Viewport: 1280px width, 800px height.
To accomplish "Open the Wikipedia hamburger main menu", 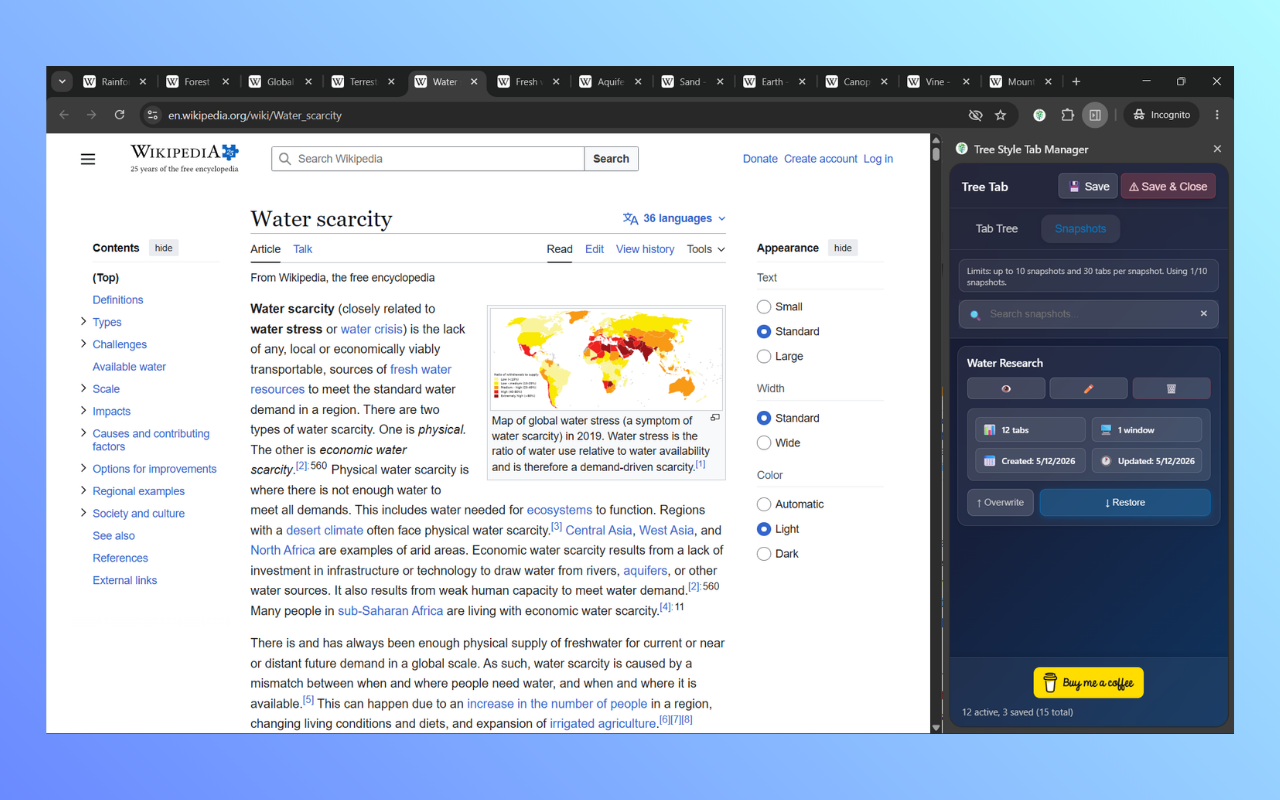I will 88,159.
